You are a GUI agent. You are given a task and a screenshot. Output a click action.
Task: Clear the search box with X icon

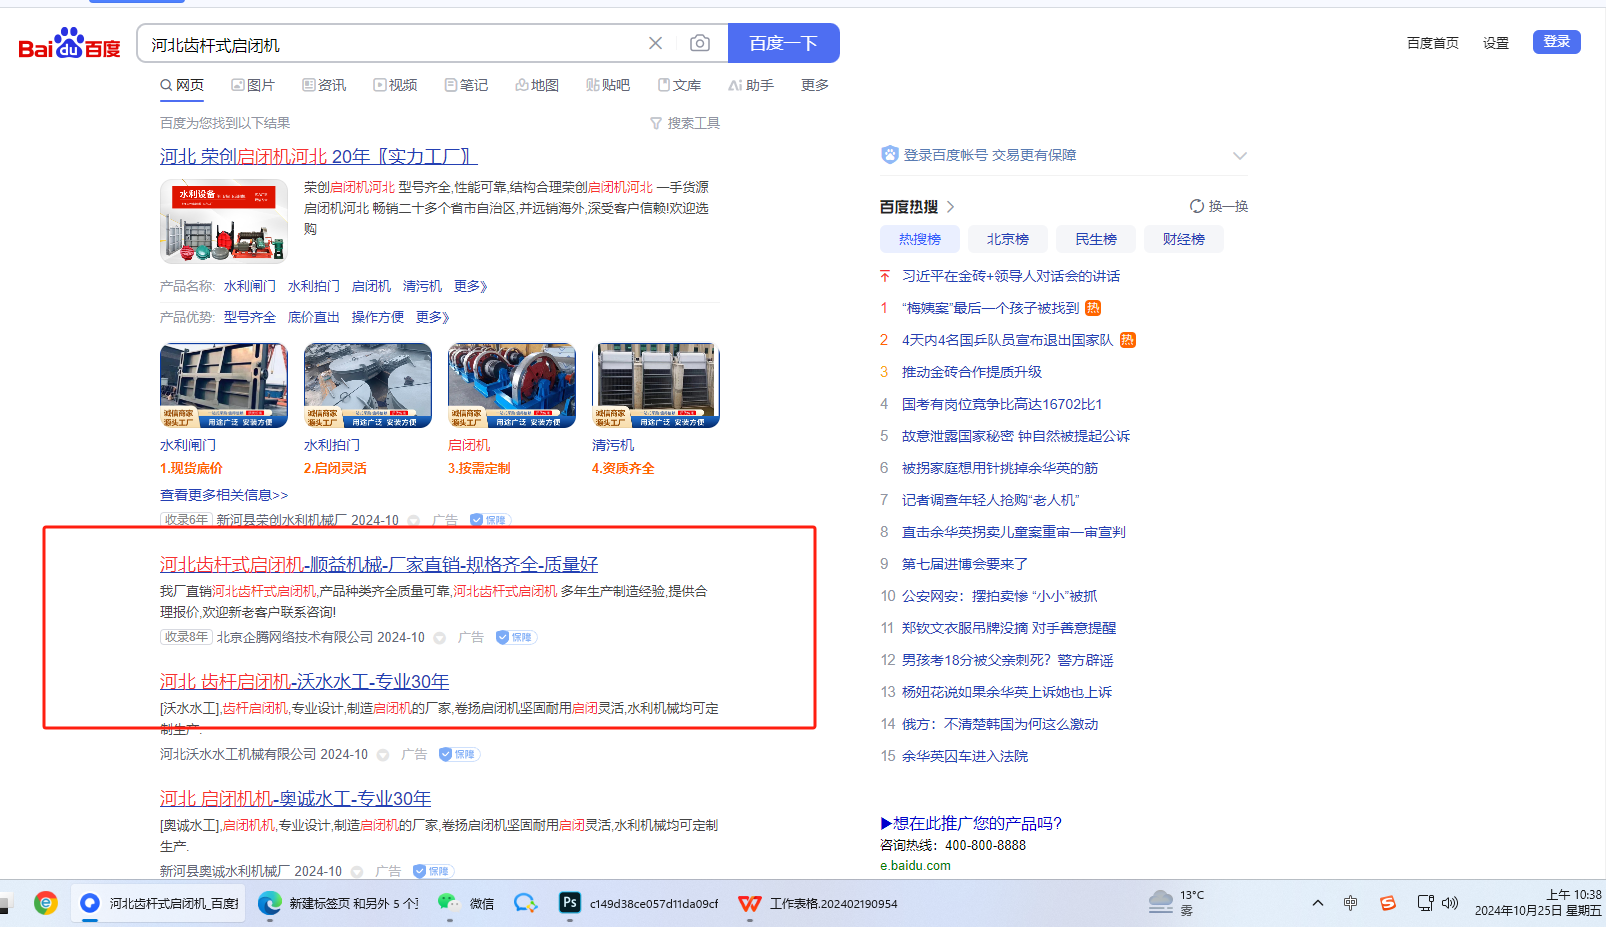pyautogui.click(x=655, y=43)
